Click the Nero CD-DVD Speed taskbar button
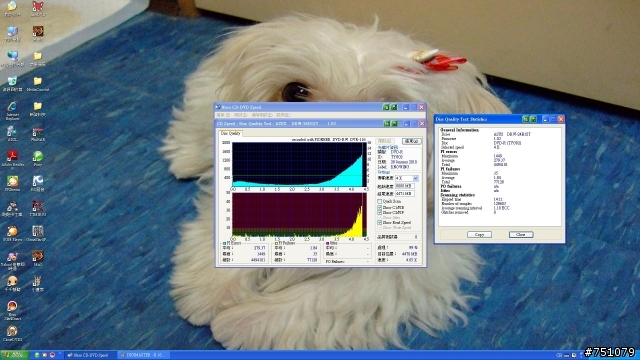Viewport: 640px width, 360px height. tap(89, 355)
